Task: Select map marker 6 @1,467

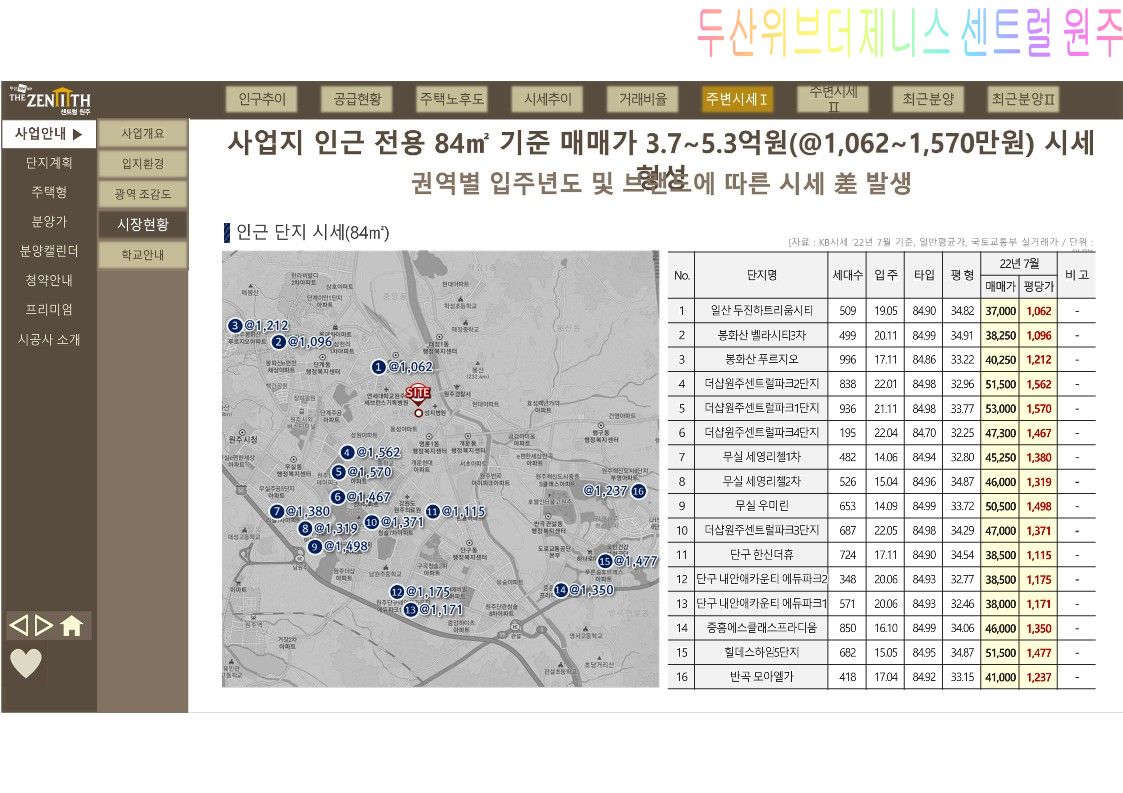Action: tap(361, 496)
